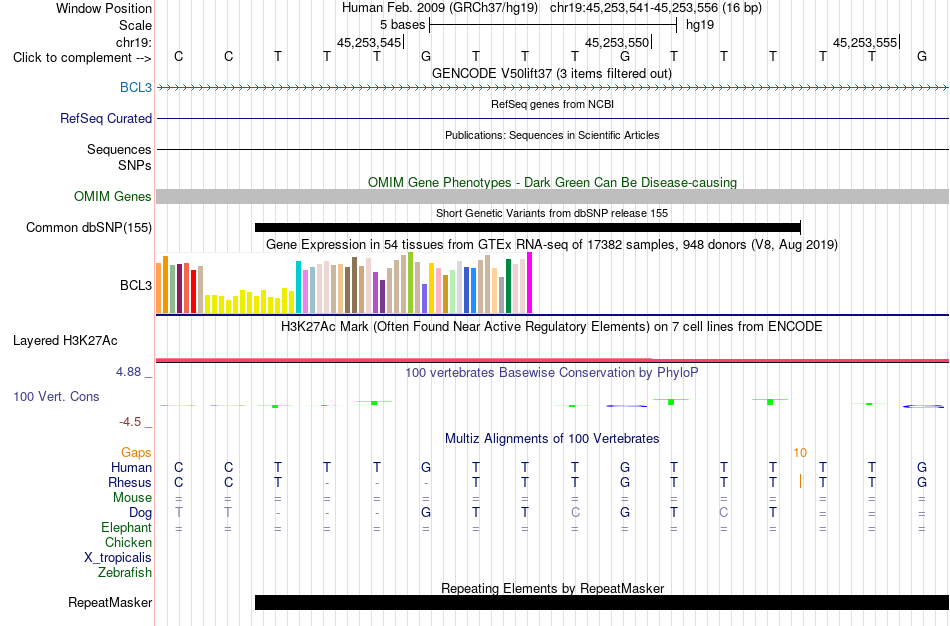Open the OMIM Genes track label
The width and height of the screenshot is (950, 626).
click(113, 196)
